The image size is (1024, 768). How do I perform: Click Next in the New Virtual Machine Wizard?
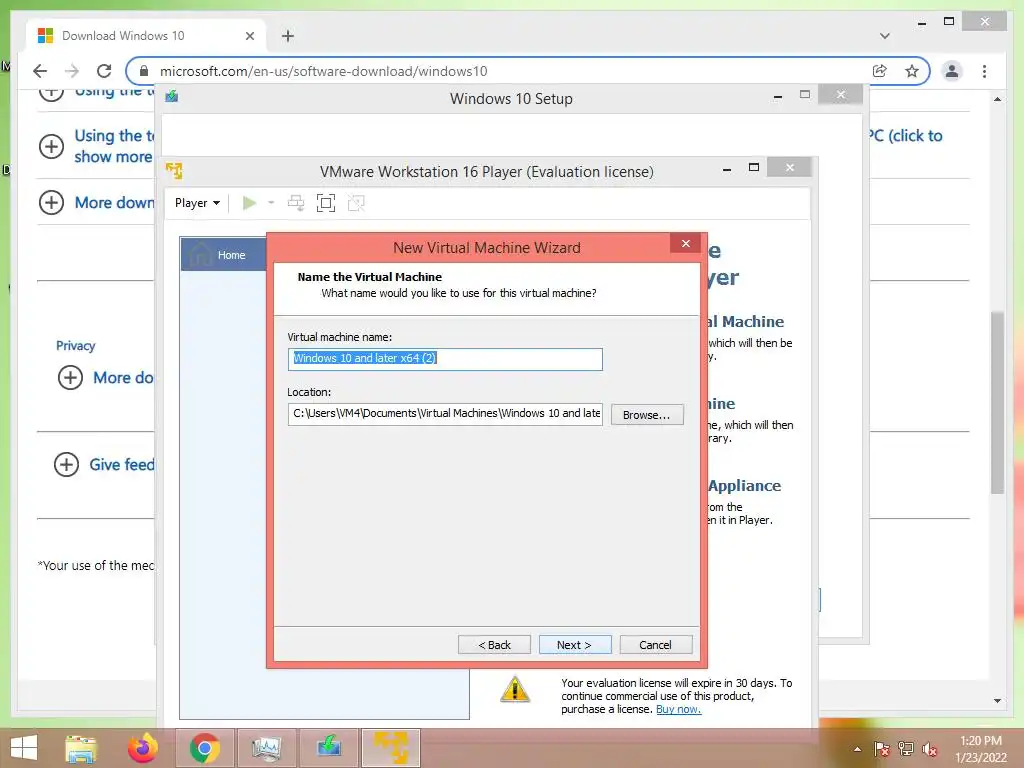tap(575, 645)
